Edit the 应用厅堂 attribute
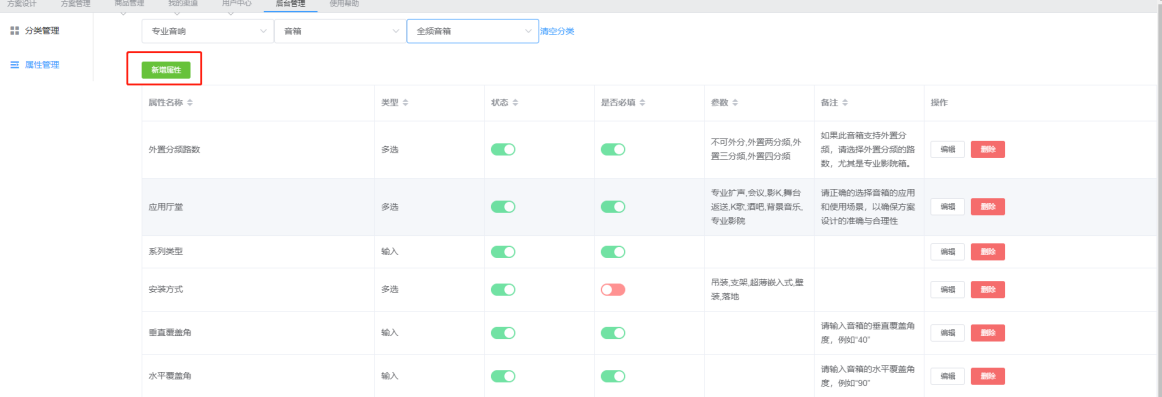Screen dimensions: 1162x397 click(947, 207)
